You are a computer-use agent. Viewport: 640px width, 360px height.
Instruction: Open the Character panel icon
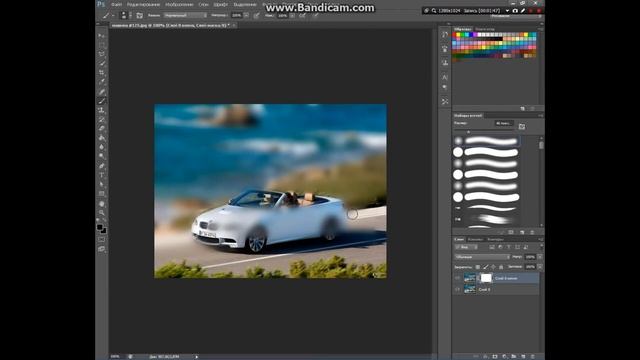[x=445, y=77]
